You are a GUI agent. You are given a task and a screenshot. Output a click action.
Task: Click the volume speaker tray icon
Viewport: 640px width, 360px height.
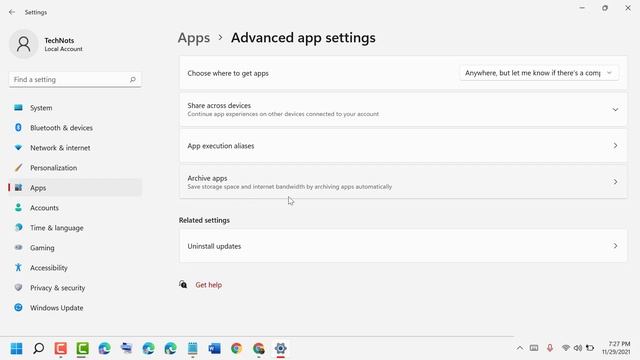click(578, 348)
